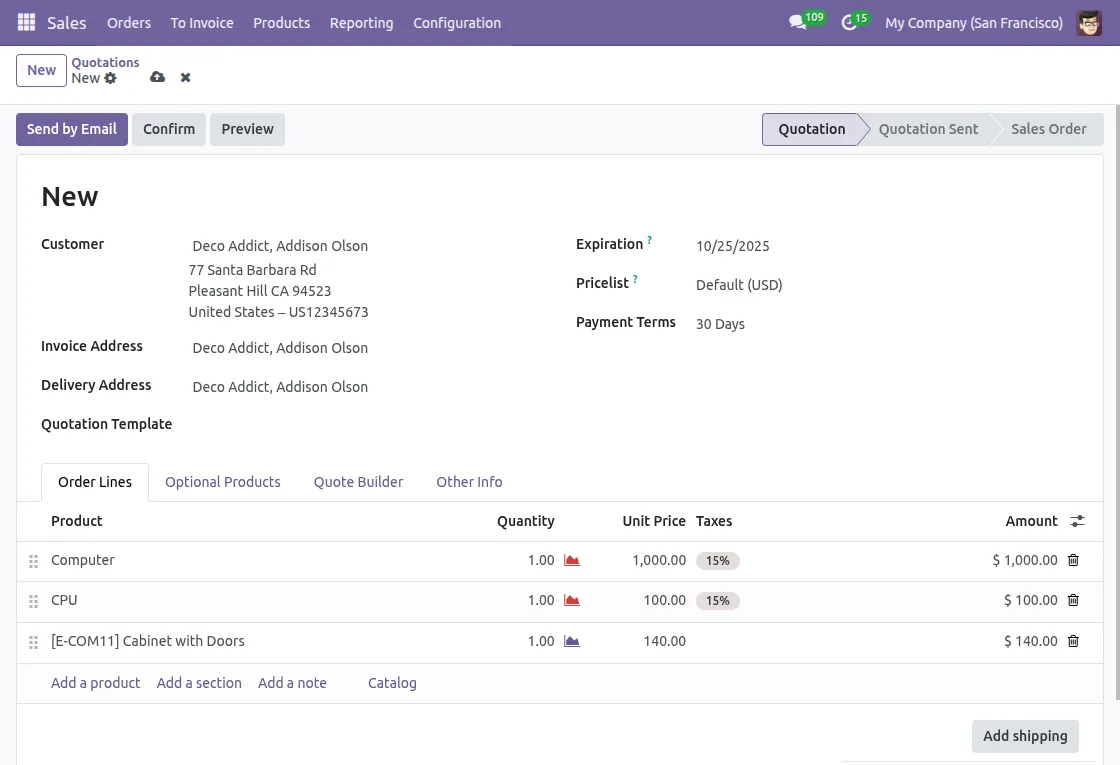Click the user profile avatar
This screenshot has width=1120, height=765.
(x=1089, y=22)
